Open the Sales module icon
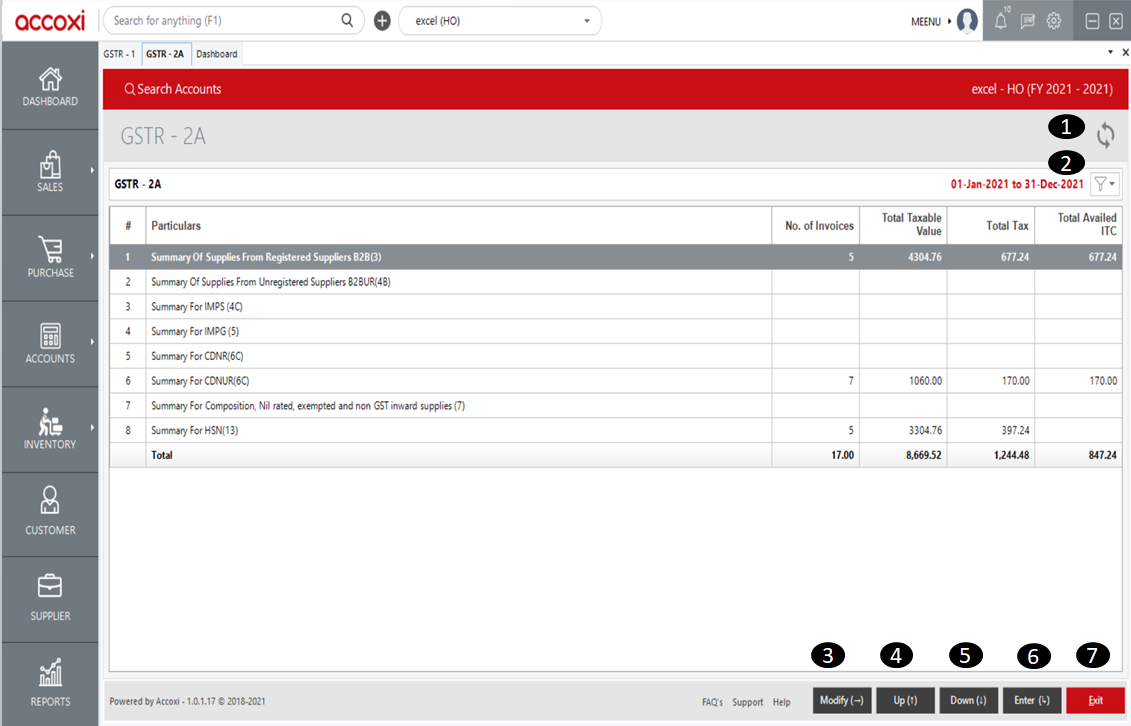The image size is (1131, 726). (x=50, y=164)
